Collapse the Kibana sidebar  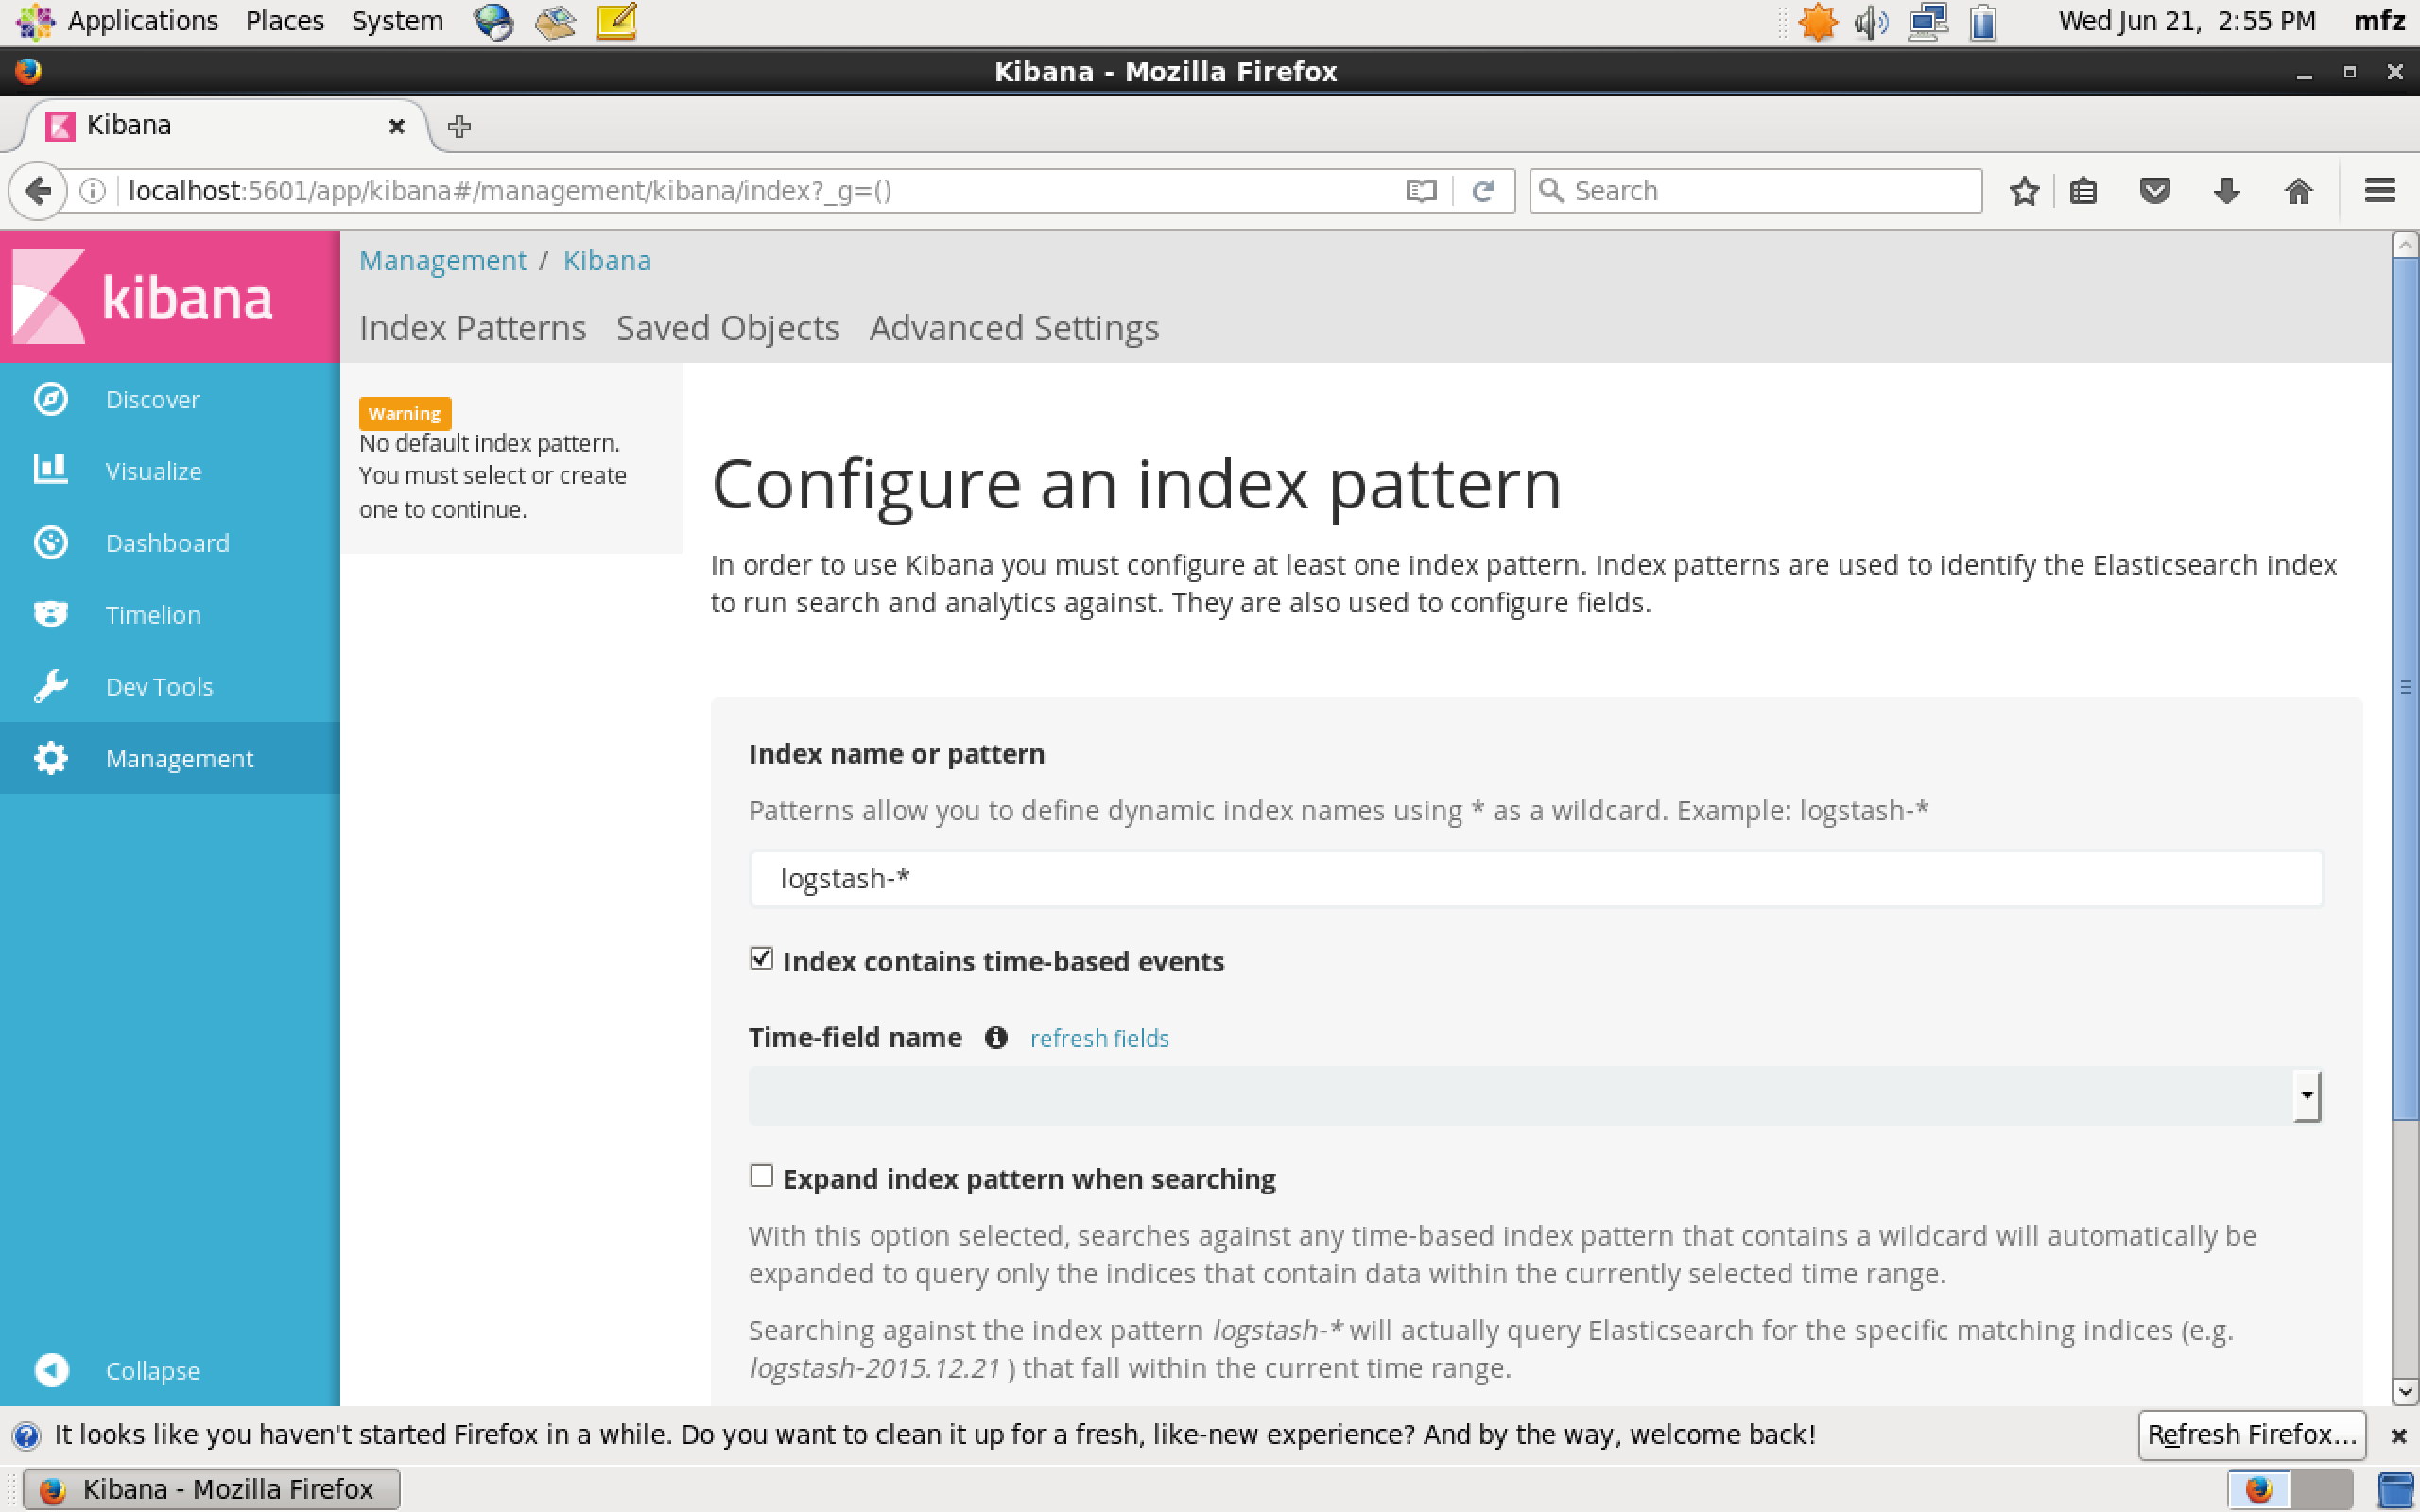pyautogui.click(x=170, y=1370)
